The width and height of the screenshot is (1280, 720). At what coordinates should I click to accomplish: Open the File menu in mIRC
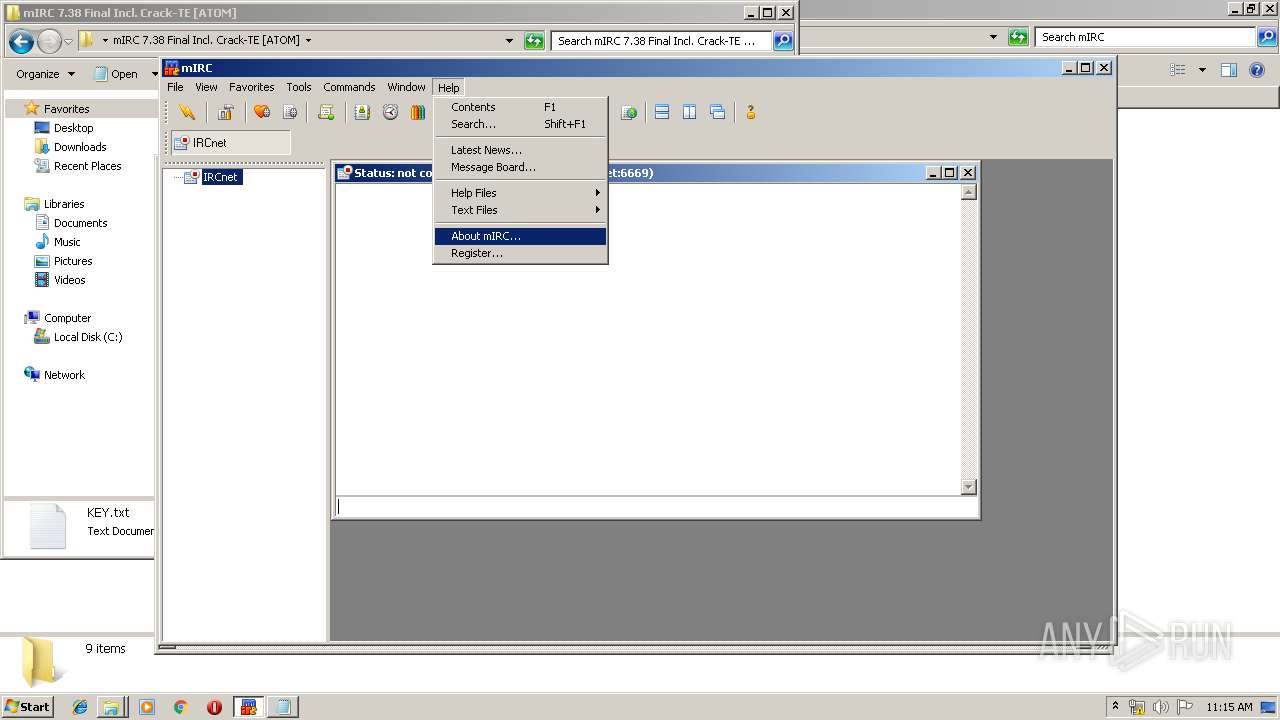pyautogui.click(x=175, y=87)
